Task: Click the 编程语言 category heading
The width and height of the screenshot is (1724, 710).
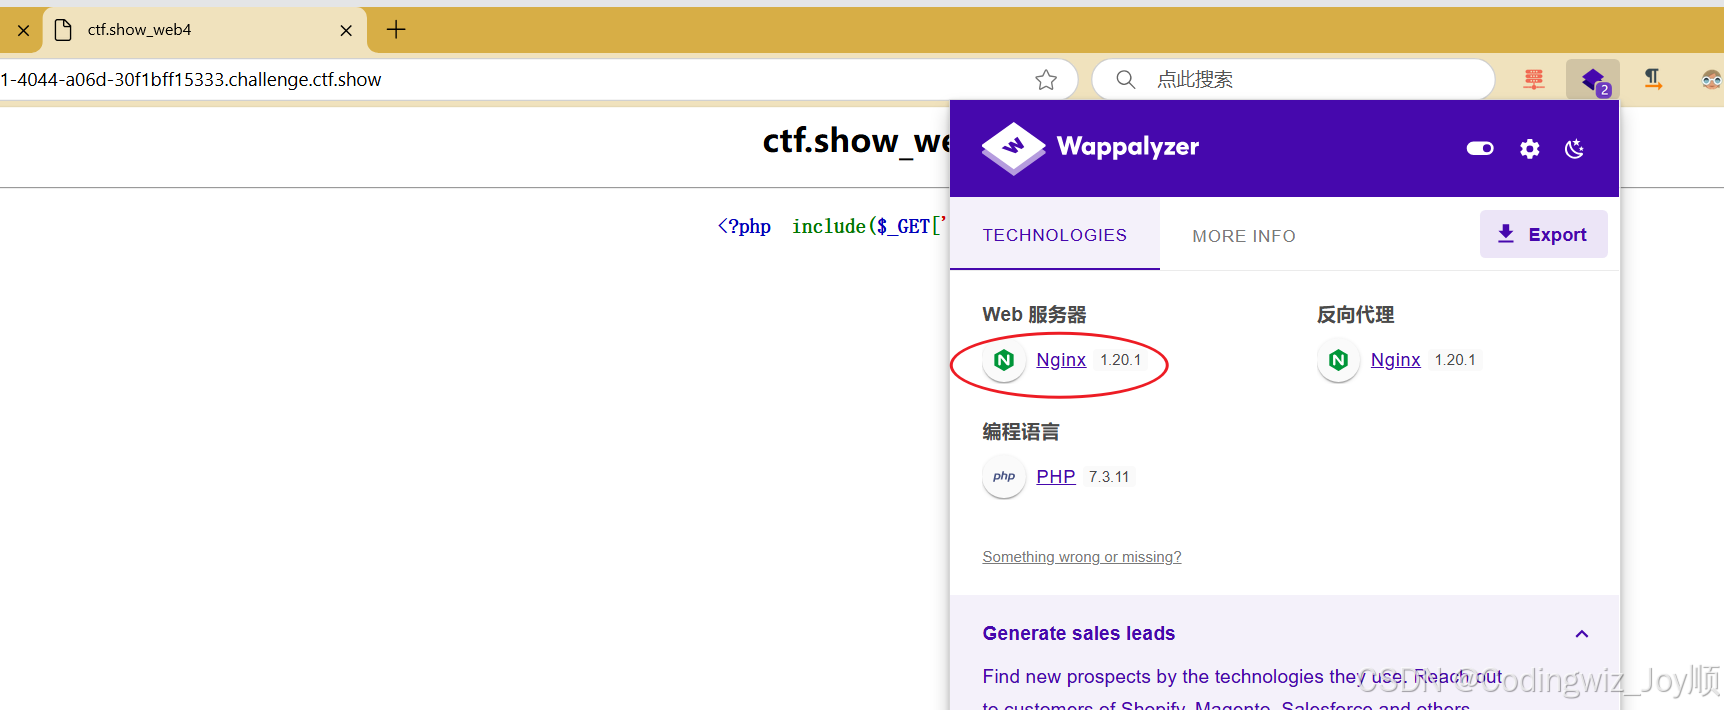Action: click(x=1020, y=432)
